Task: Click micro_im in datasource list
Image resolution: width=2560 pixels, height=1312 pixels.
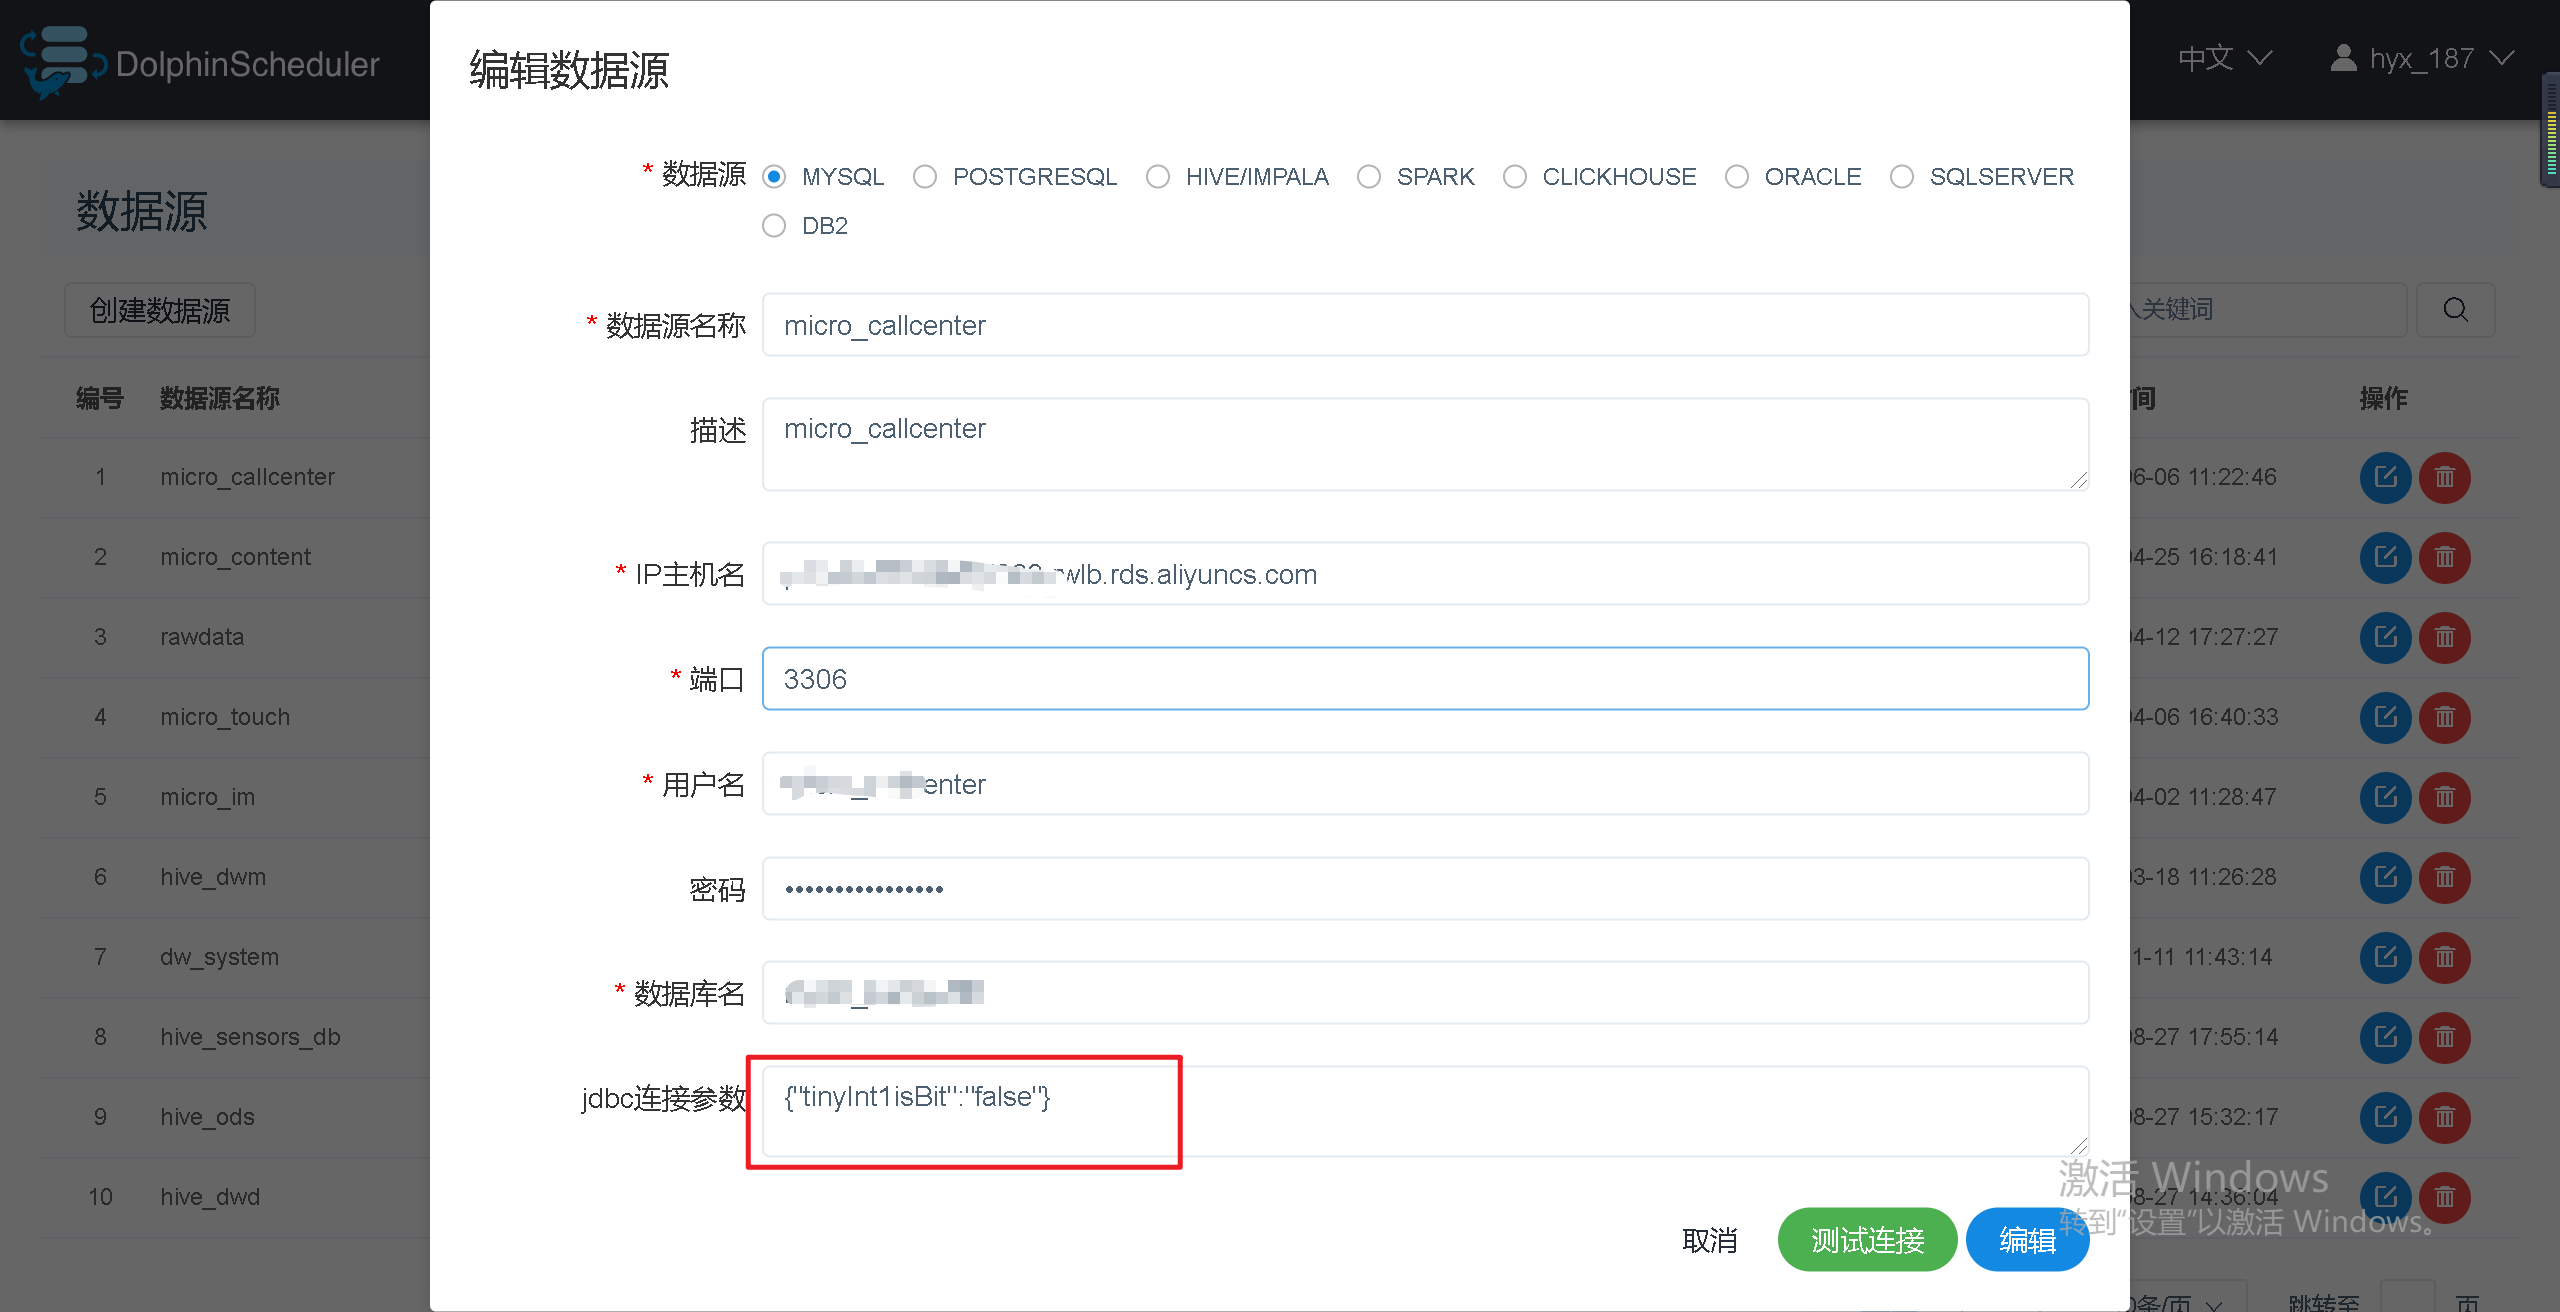Action: (207, 797)
